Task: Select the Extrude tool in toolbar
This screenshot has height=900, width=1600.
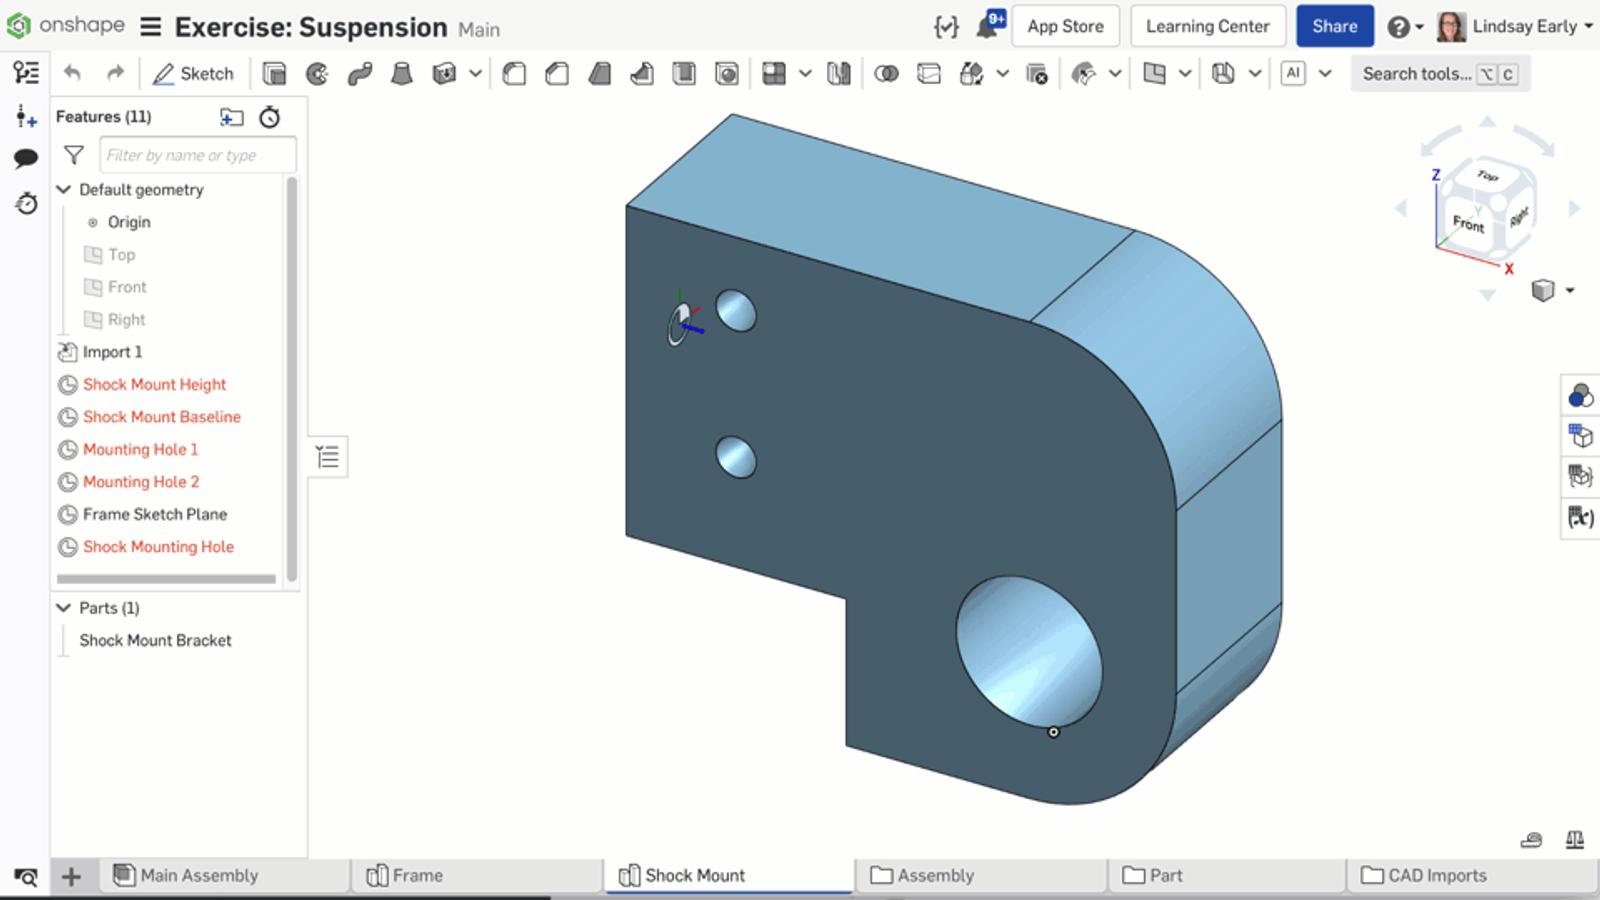Action: [x=274, y=74]
